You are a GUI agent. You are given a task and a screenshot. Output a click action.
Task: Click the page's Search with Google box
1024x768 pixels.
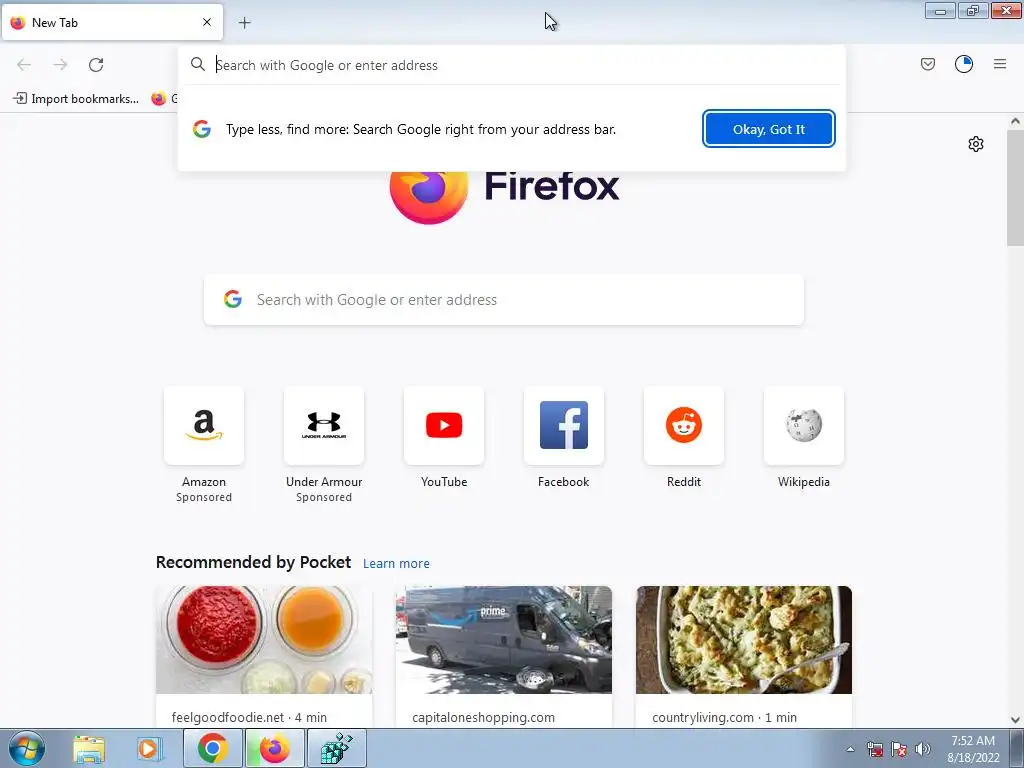tap(504, 300)
